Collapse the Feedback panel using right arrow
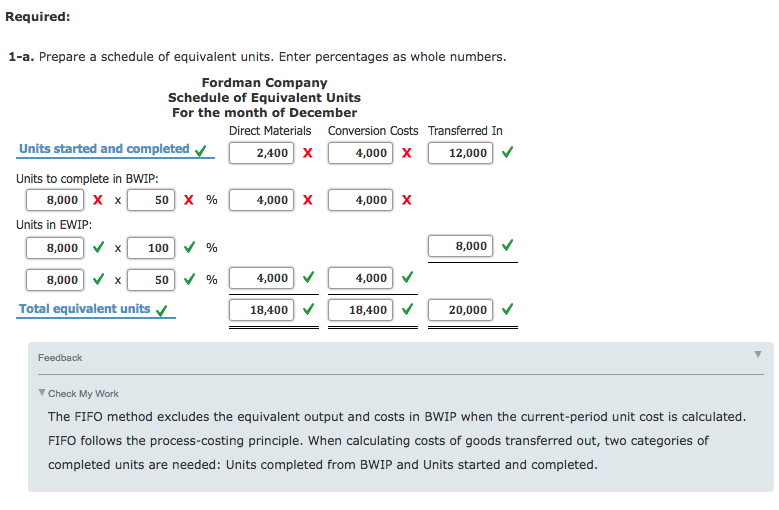This screenshot has width=779, height=510. 757,354
